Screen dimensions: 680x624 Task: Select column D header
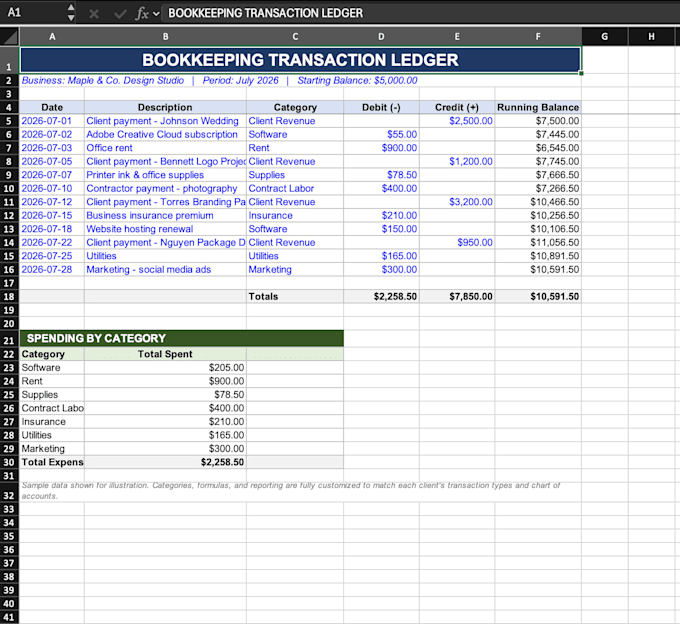click(x=381, y=36)
